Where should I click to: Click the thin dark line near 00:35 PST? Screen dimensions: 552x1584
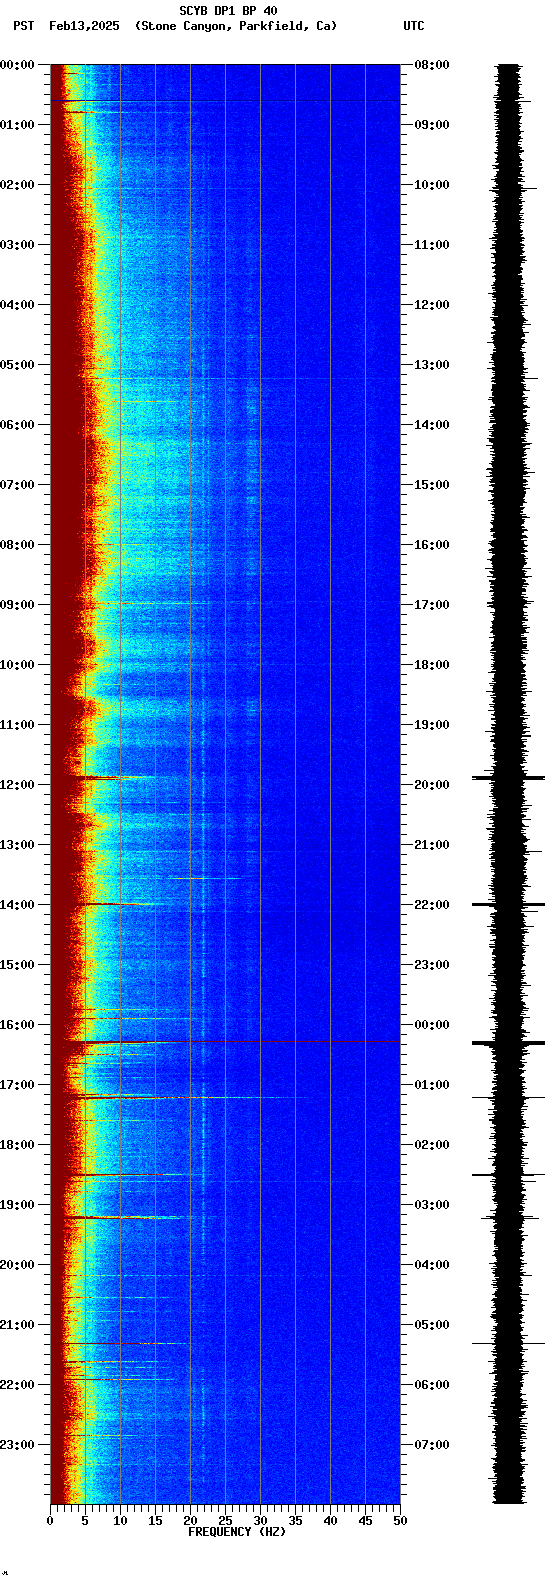tap(225, 101)
